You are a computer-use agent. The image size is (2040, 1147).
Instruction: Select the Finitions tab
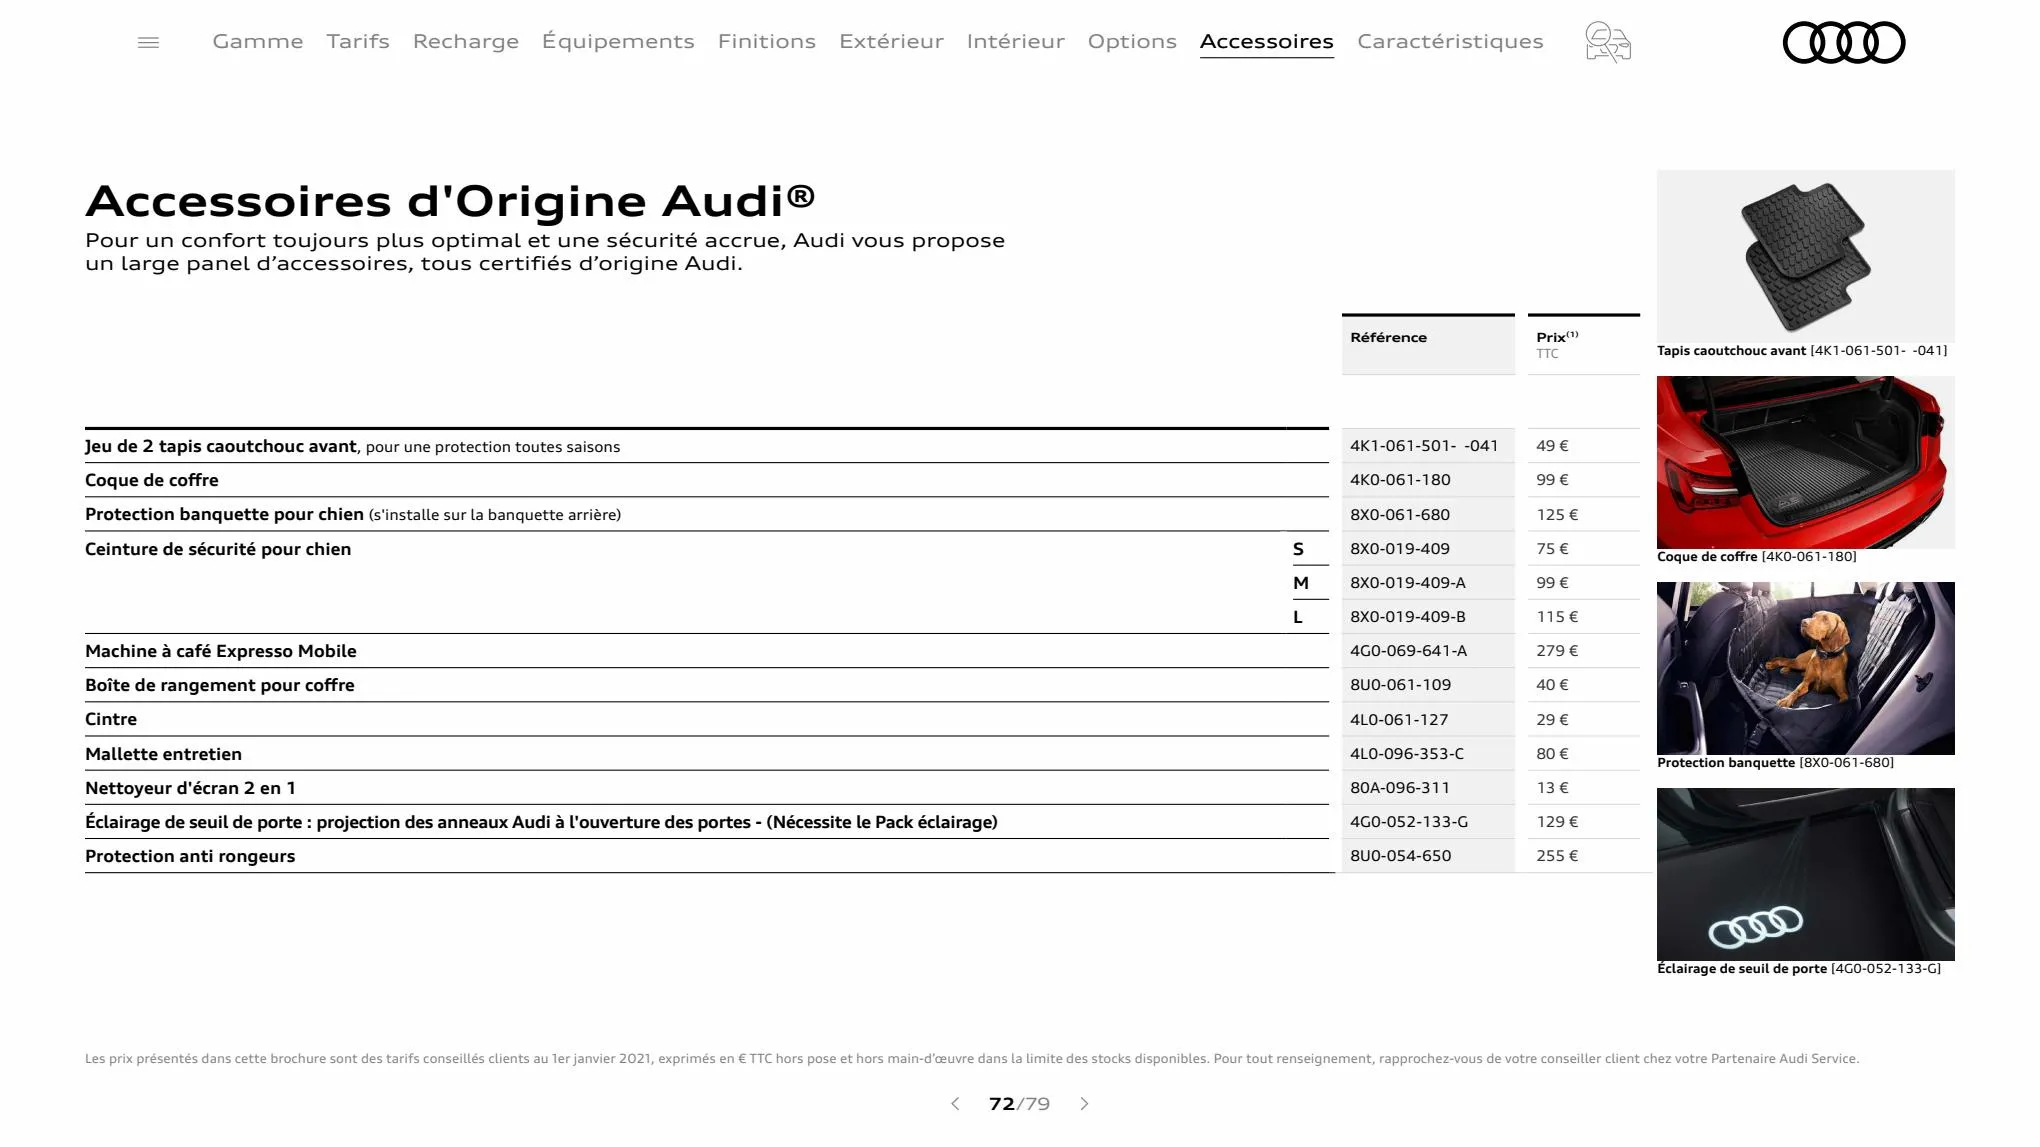tap(767, 42)
